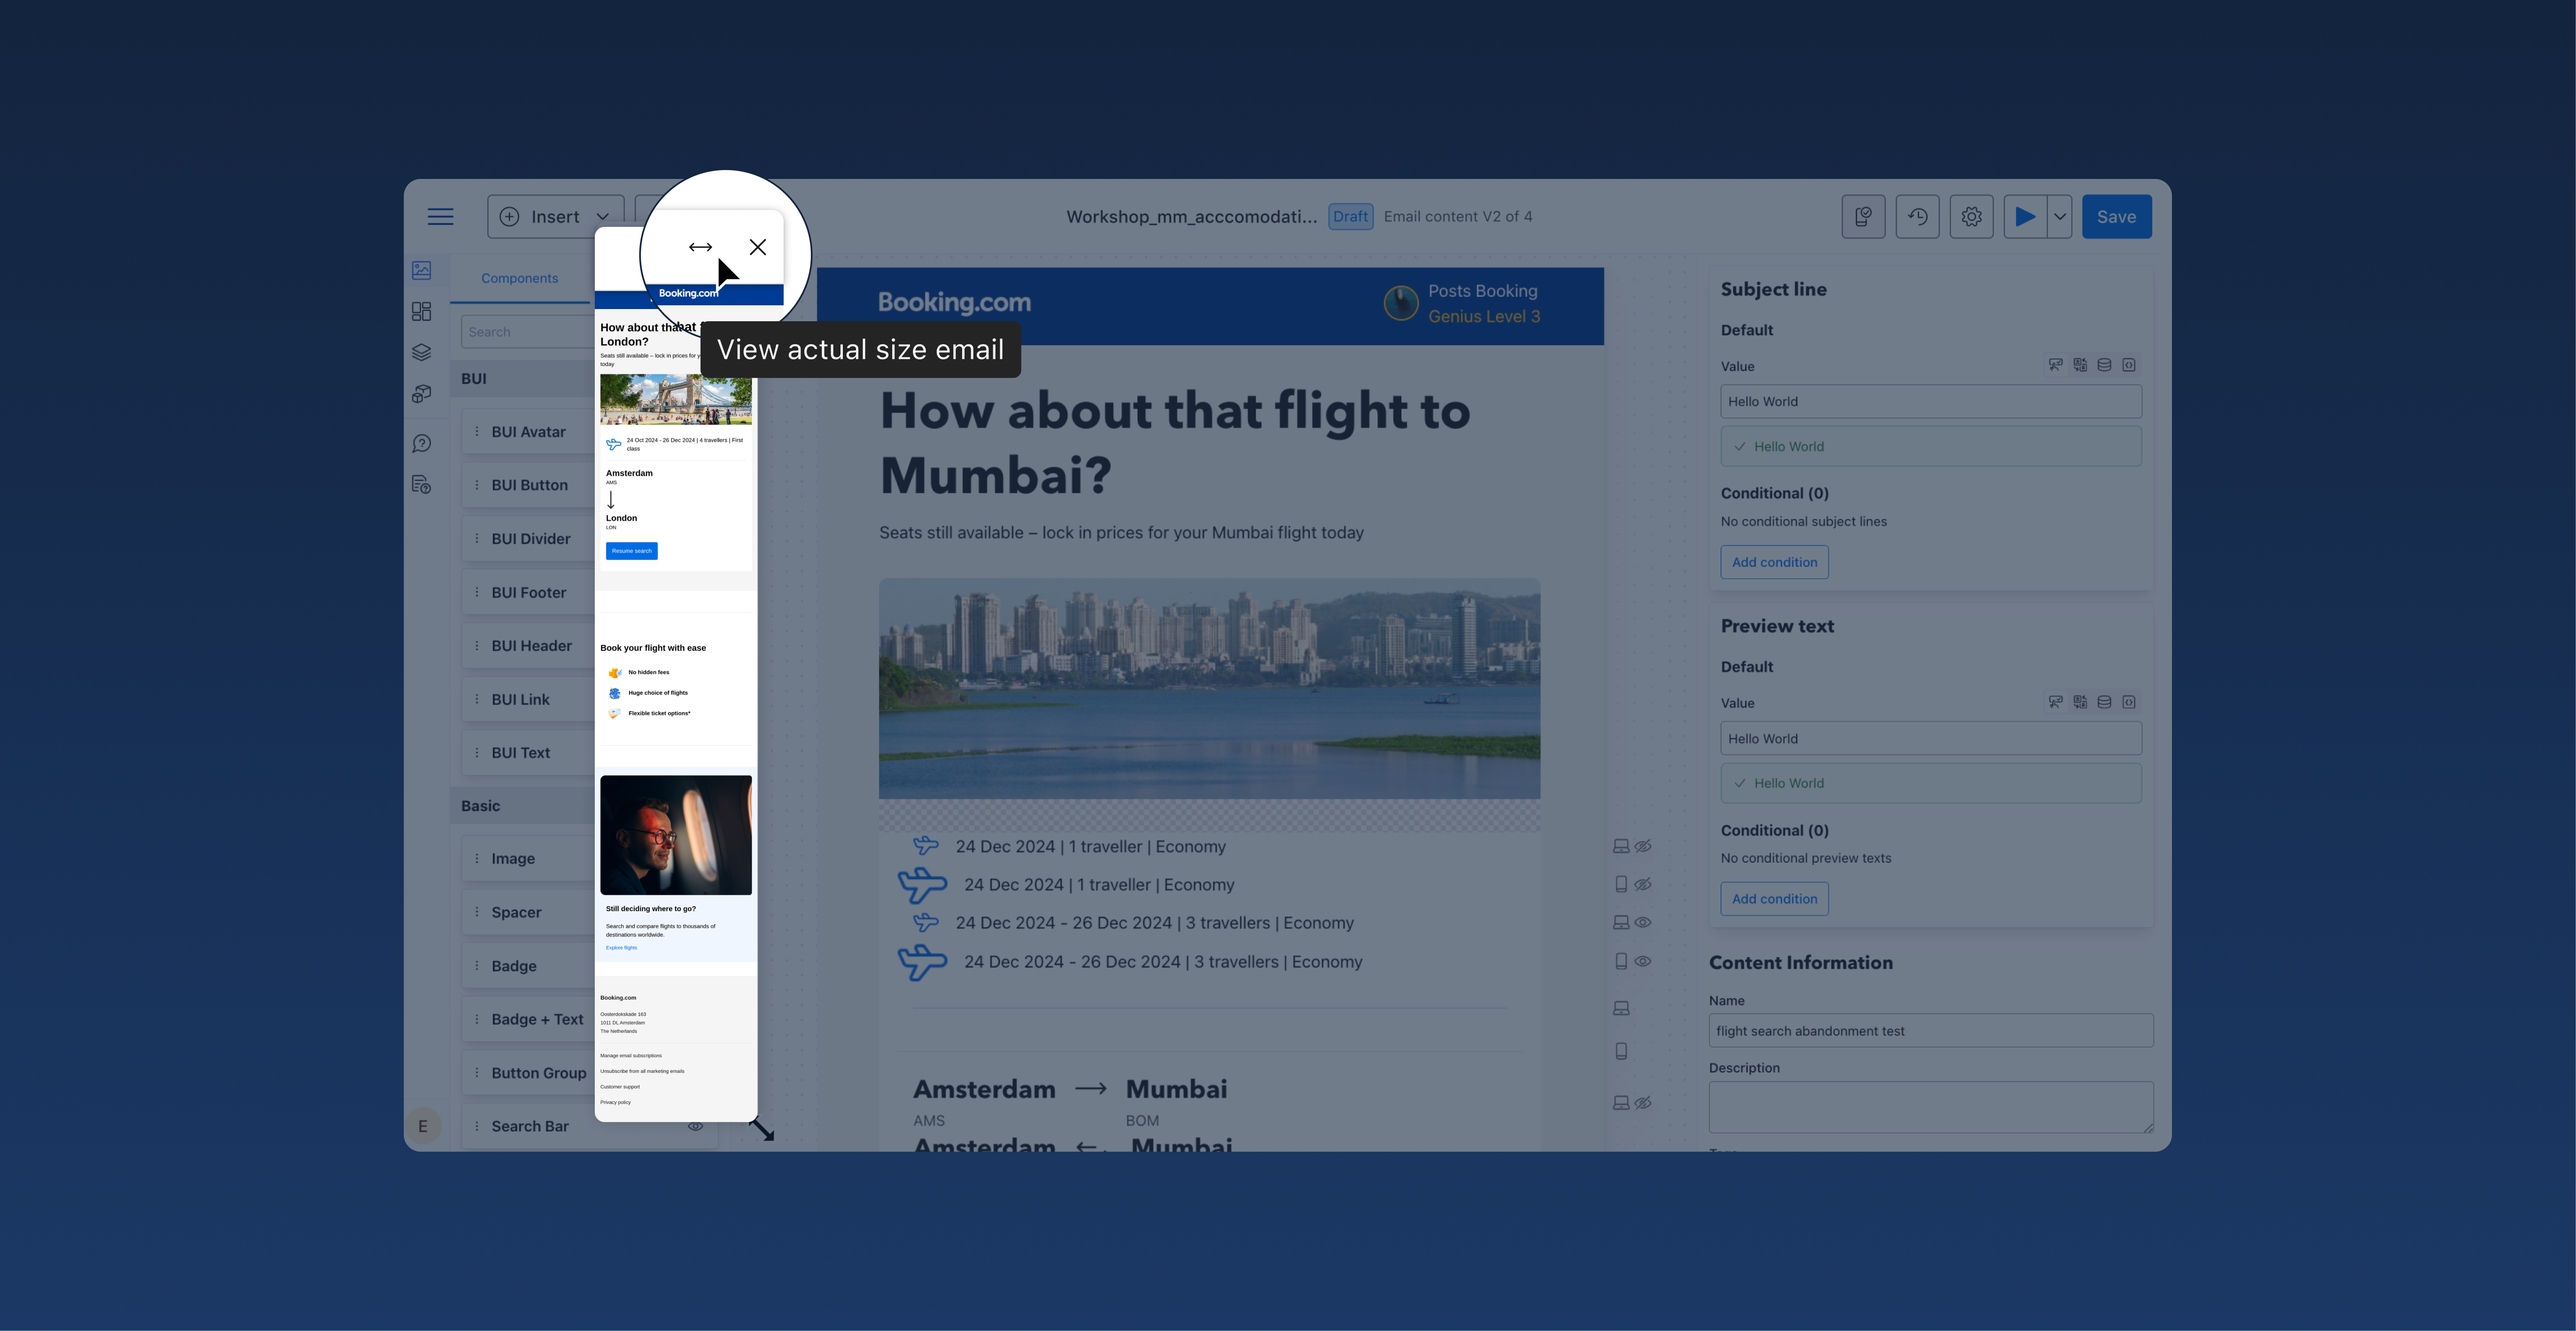Viewport: 2576px width, 1331px height.
Task: Select the Badge + Text component
Action: tap(528, 1020)
